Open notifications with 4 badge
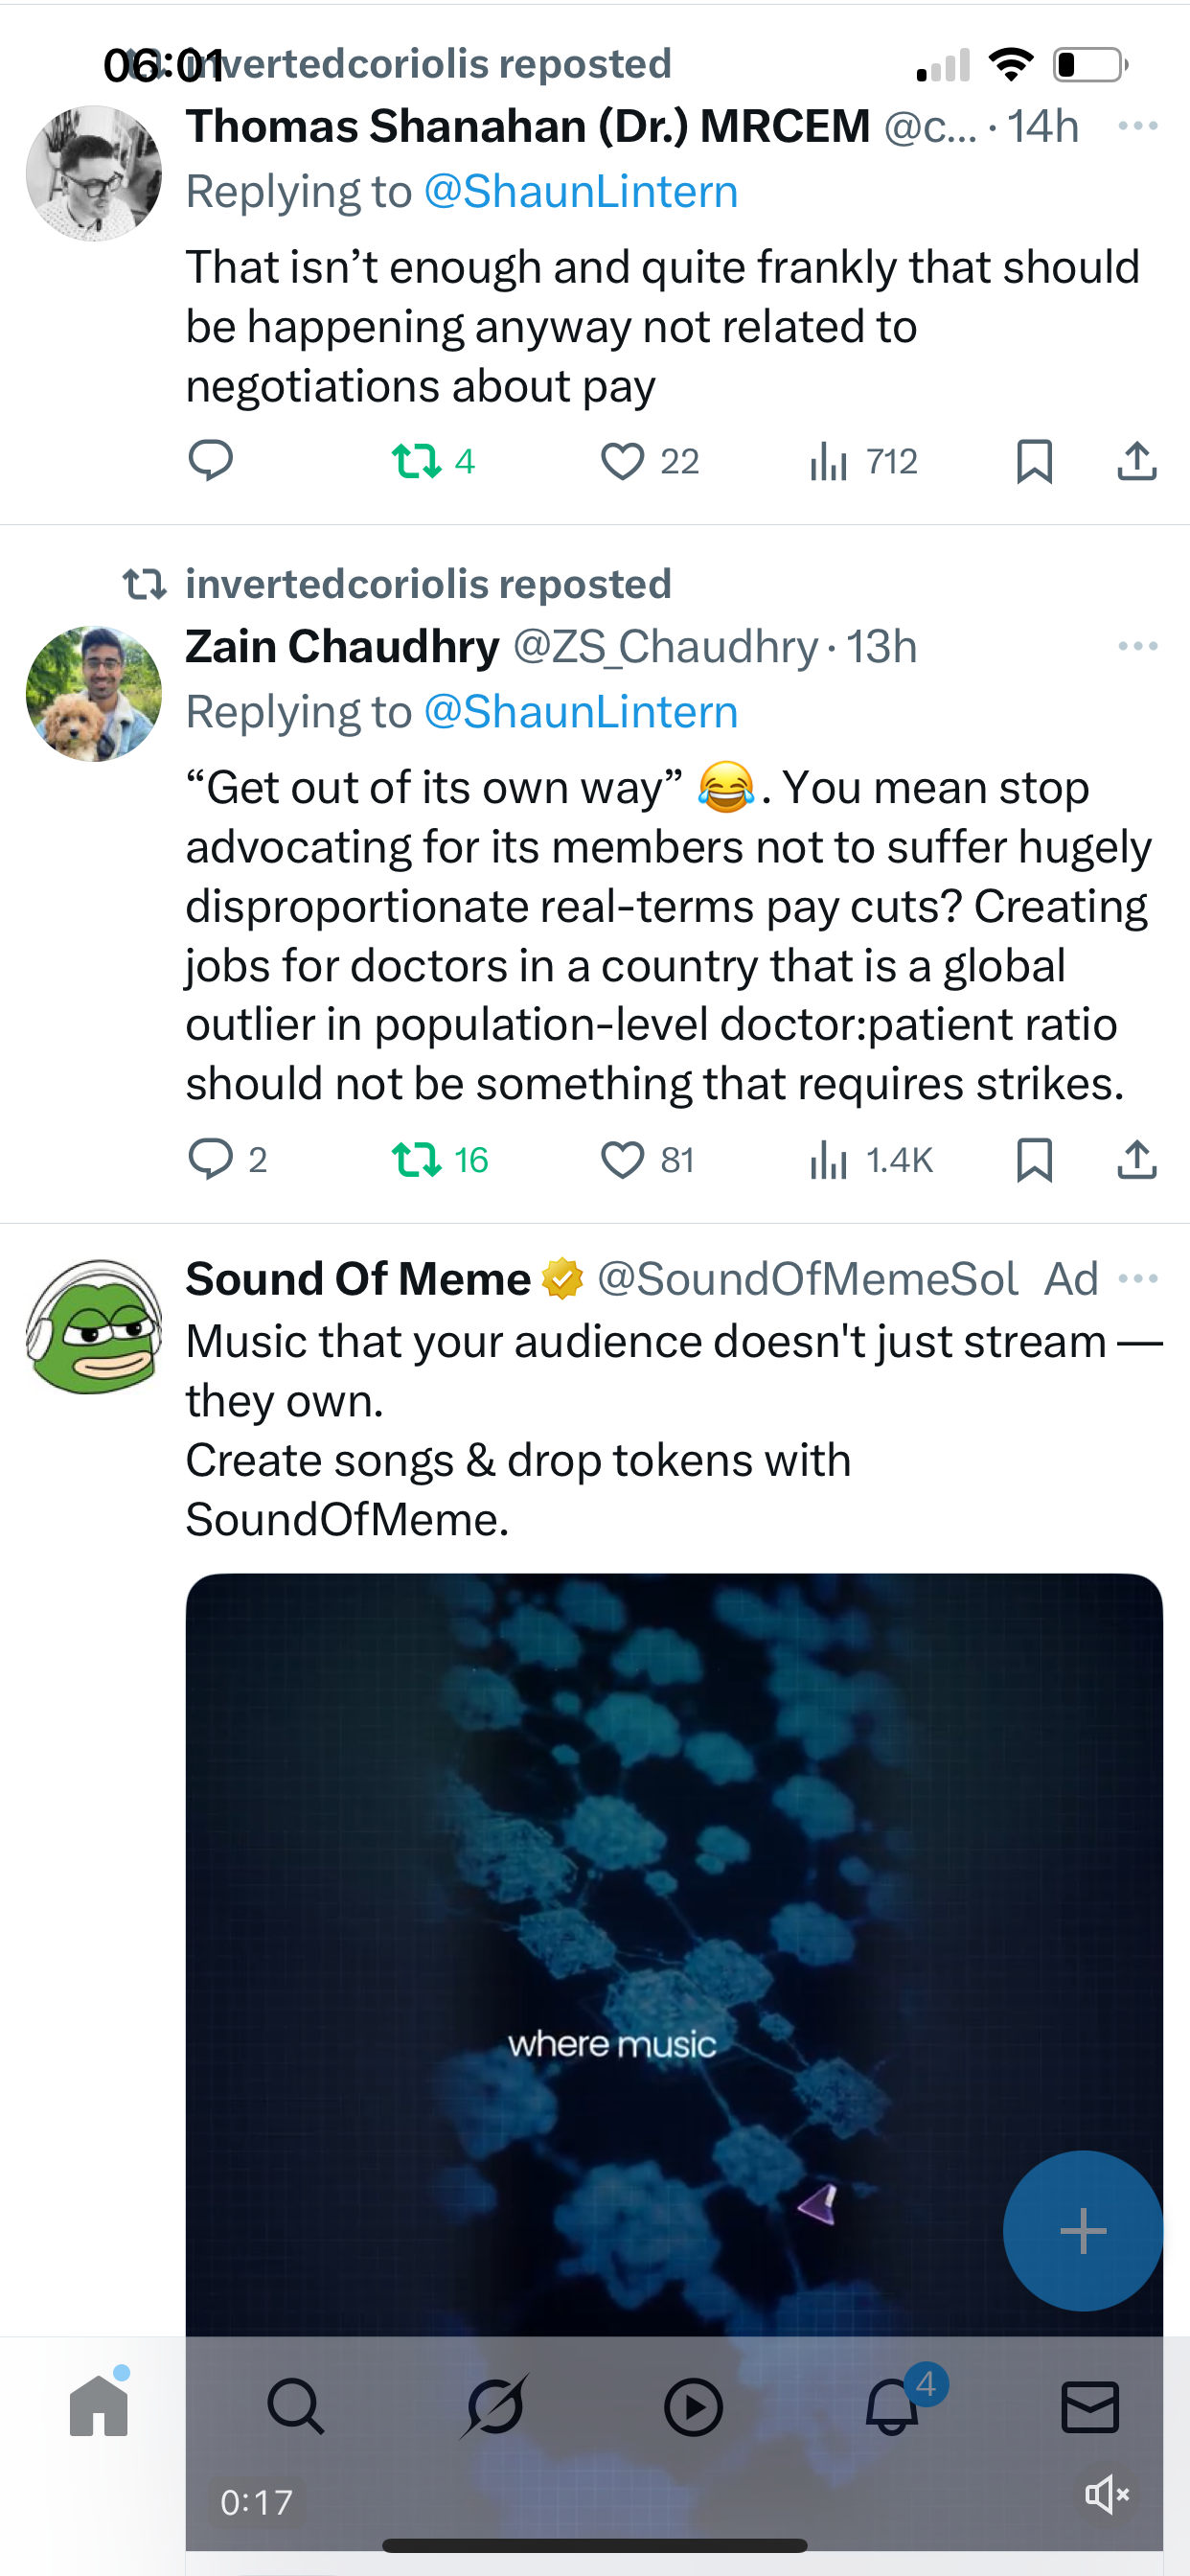1190x2576 pixels. click(x=893, y=2406)
